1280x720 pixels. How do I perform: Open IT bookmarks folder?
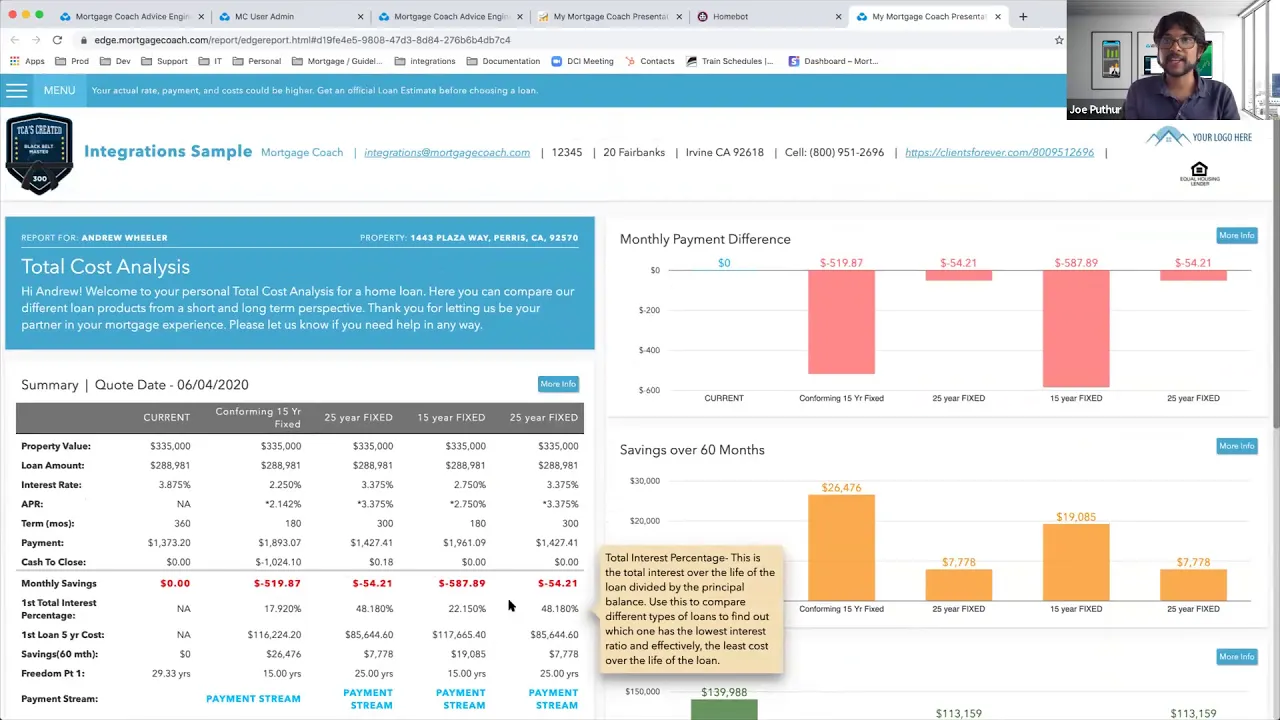tap(210, 61)
